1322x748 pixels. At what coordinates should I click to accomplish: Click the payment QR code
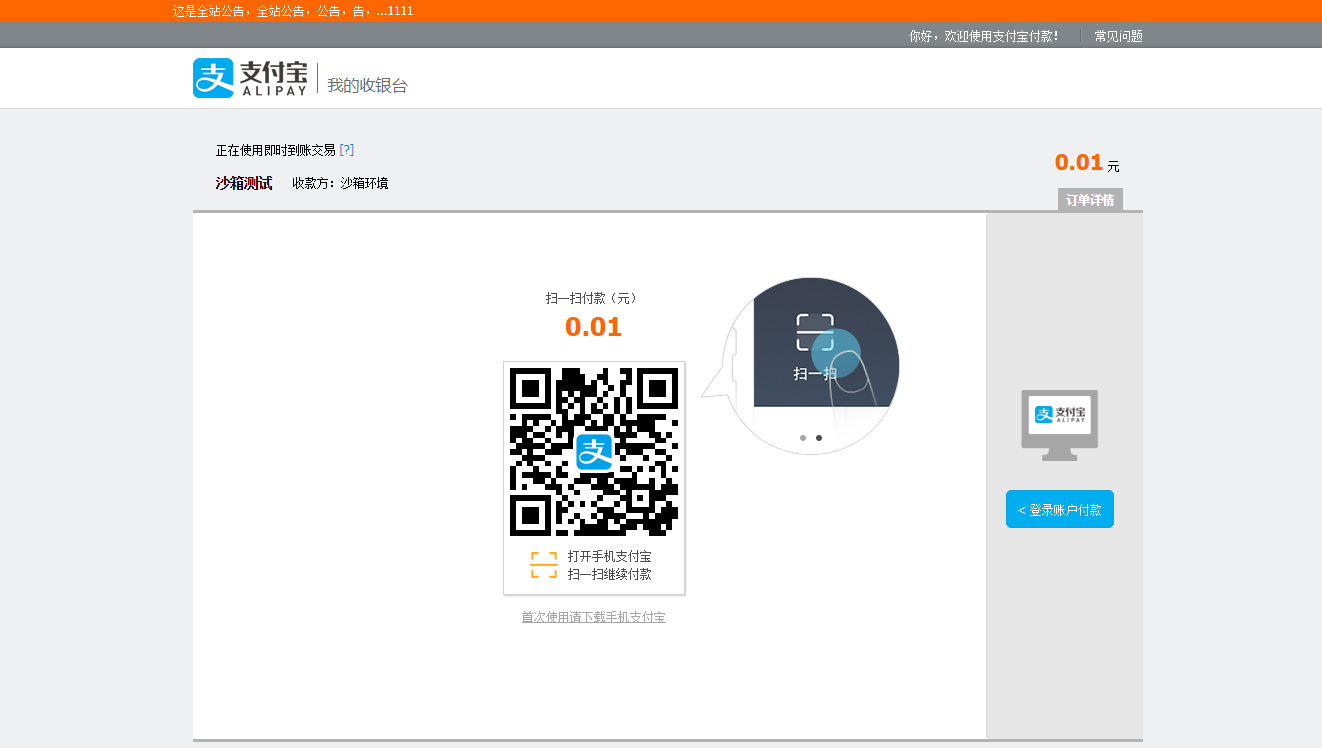coord(594,452)
